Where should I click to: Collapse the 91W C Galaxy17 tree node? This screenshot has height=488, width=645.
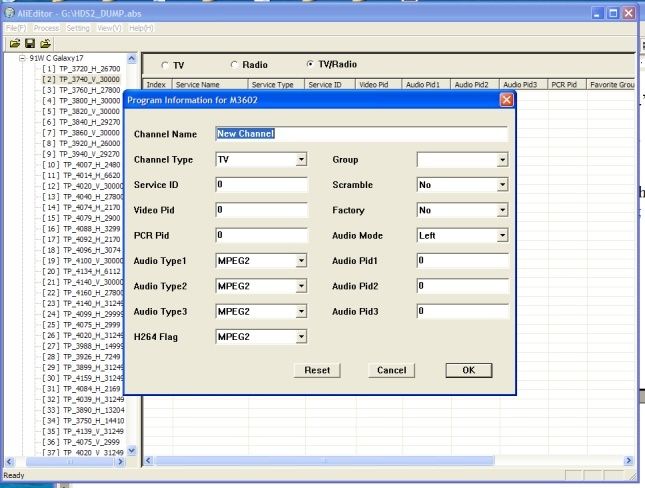23,58
